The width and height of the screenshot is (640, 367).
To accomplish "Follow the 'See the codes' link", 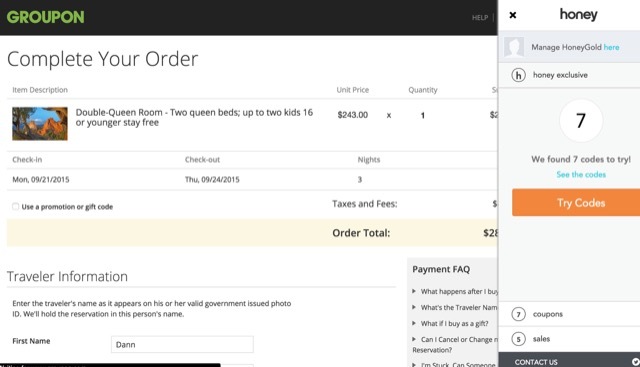I will pyautogui.click(x=581, y=175).
